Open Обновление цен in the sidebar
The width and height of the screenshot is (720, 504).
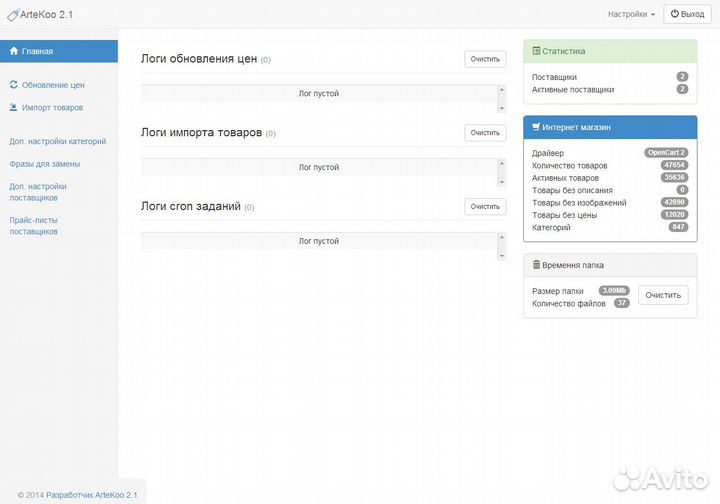click(x=53, y=85)
